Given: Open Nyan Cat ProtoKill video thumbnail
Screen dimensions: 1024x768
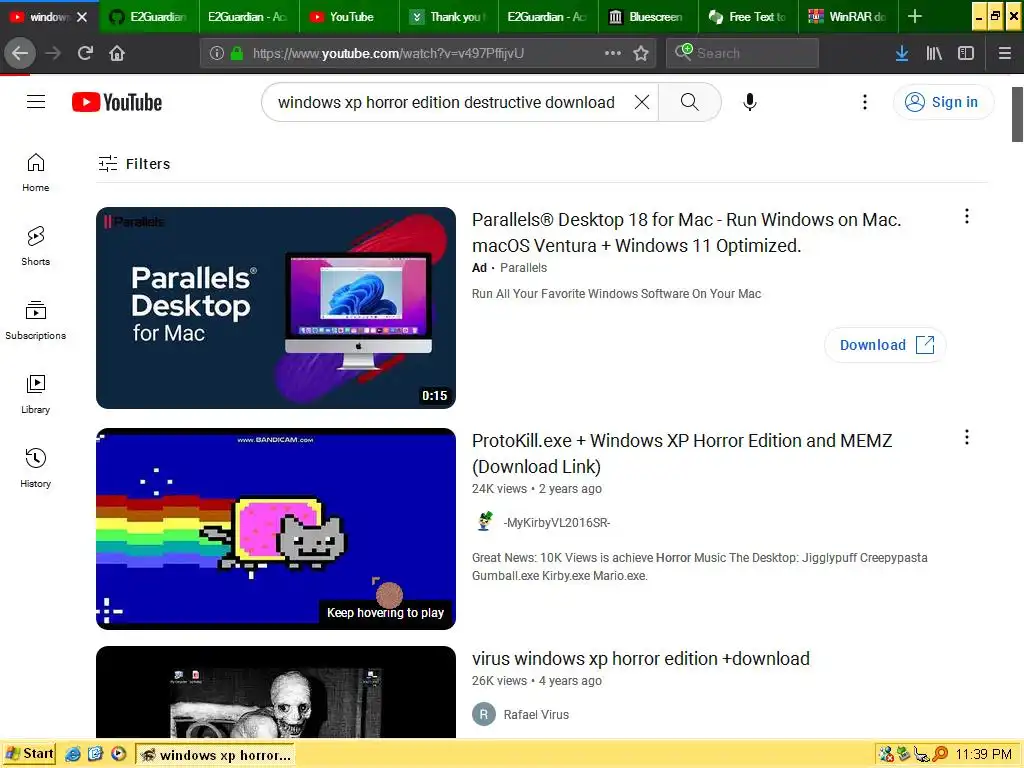Looking at the screenshot, I should coord(276,528).
